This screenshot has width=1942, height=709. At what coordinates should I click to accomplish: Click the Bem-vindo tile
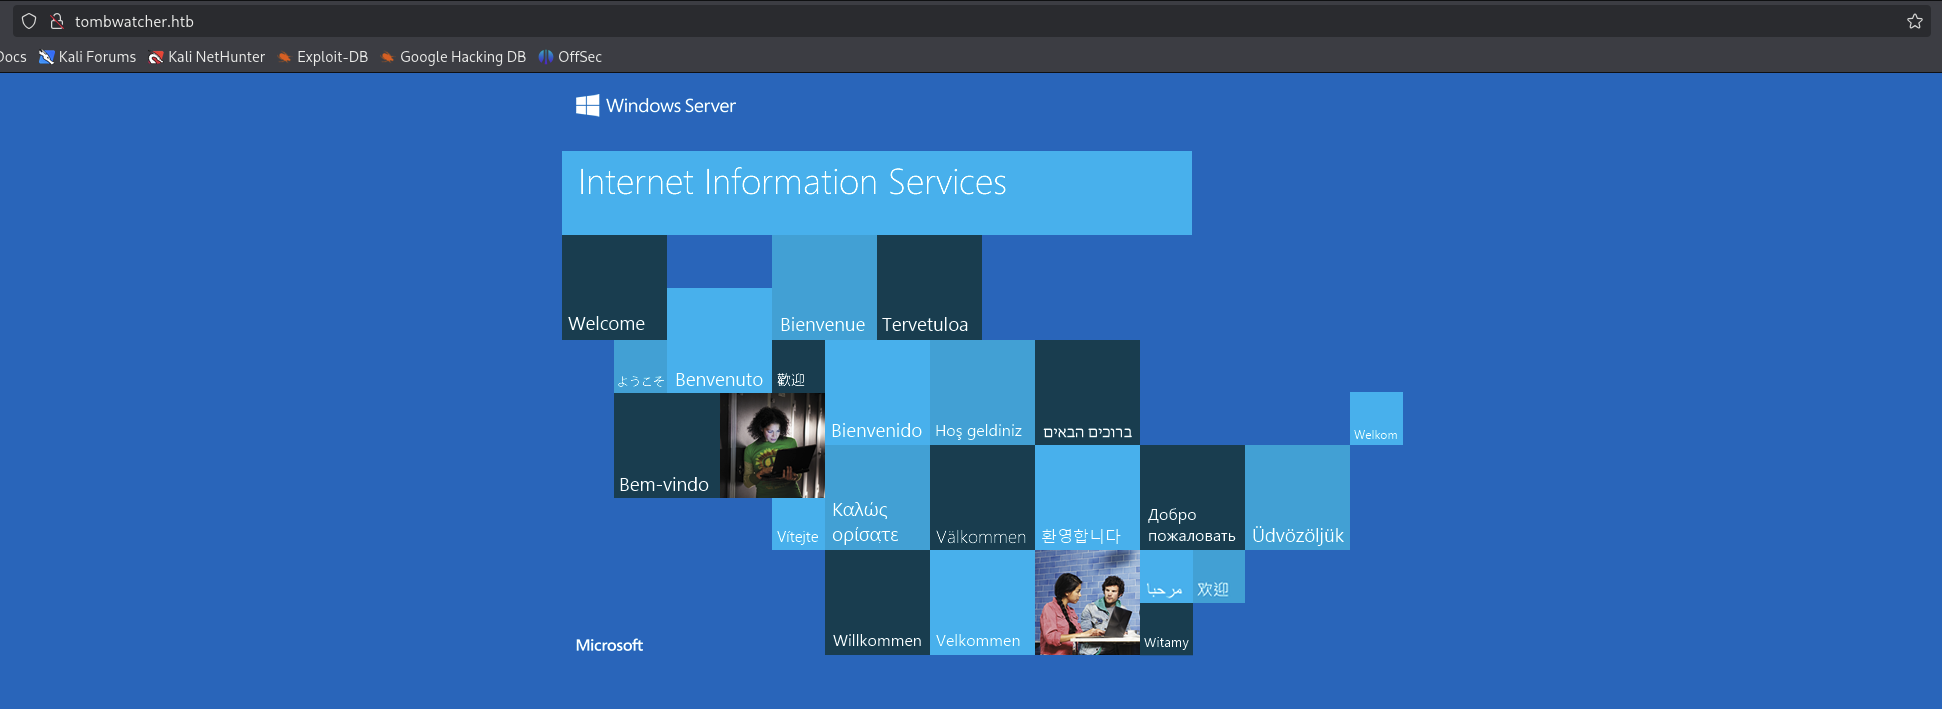pyautogui.click(x=667, y=445)
